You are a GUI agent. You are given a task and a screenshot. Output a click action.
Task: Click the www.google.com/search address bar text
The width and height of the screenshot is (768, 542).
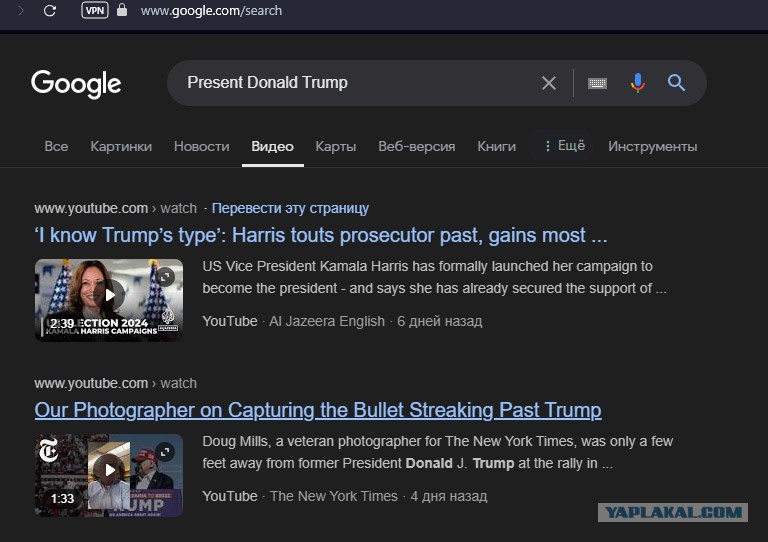pyautogui.click(x=211, y=10)
